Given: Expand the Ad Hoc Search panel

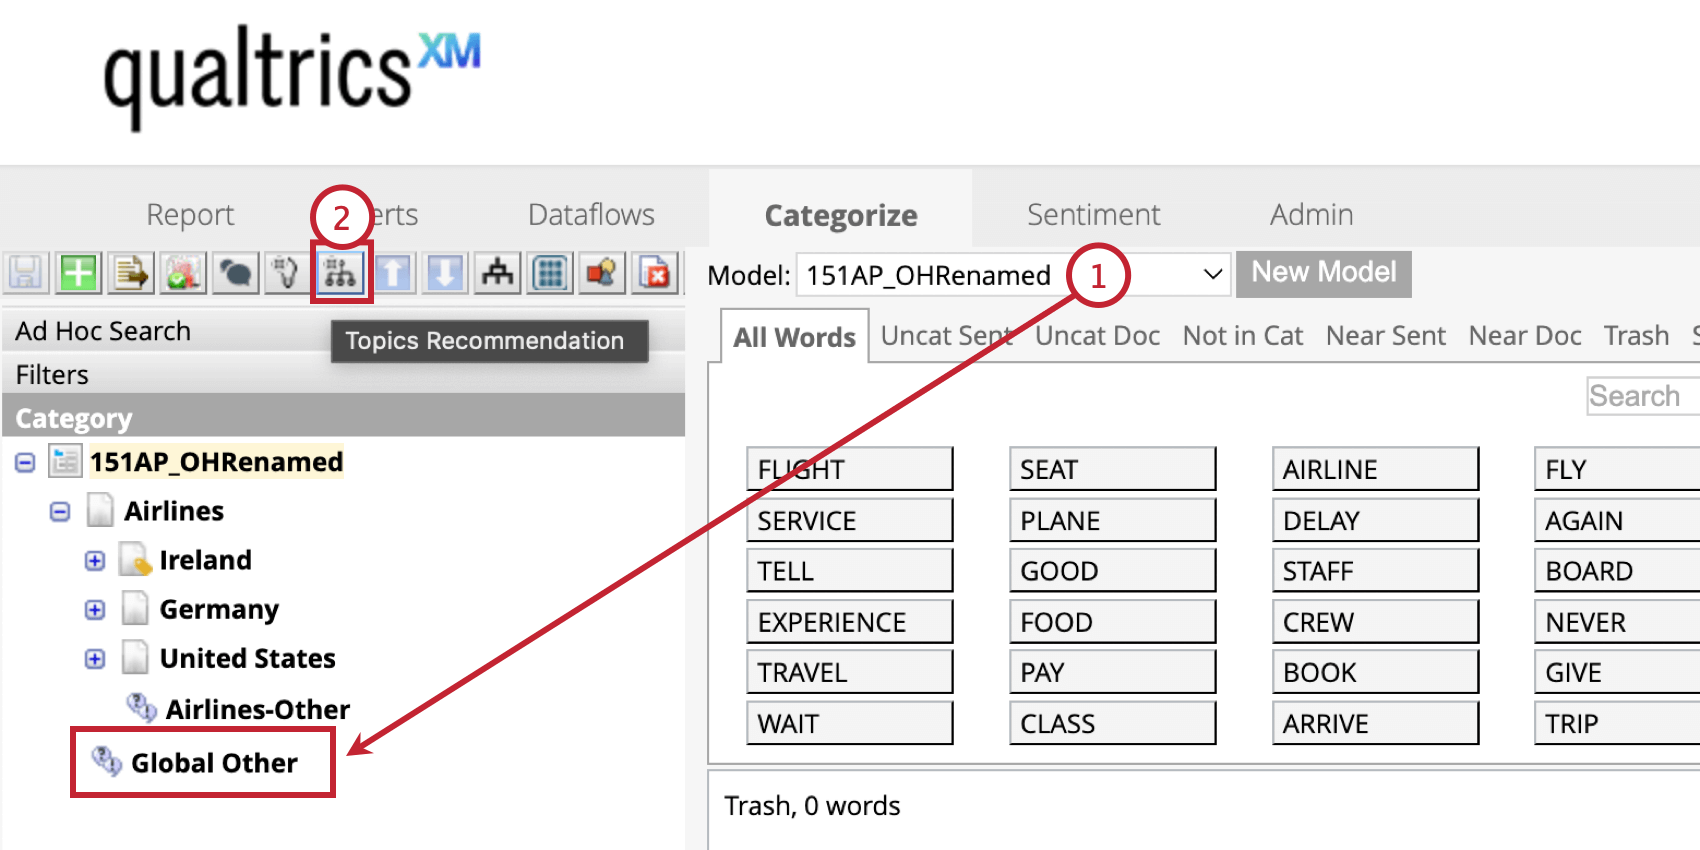Looking at the screenshot, I should [343, 331].
